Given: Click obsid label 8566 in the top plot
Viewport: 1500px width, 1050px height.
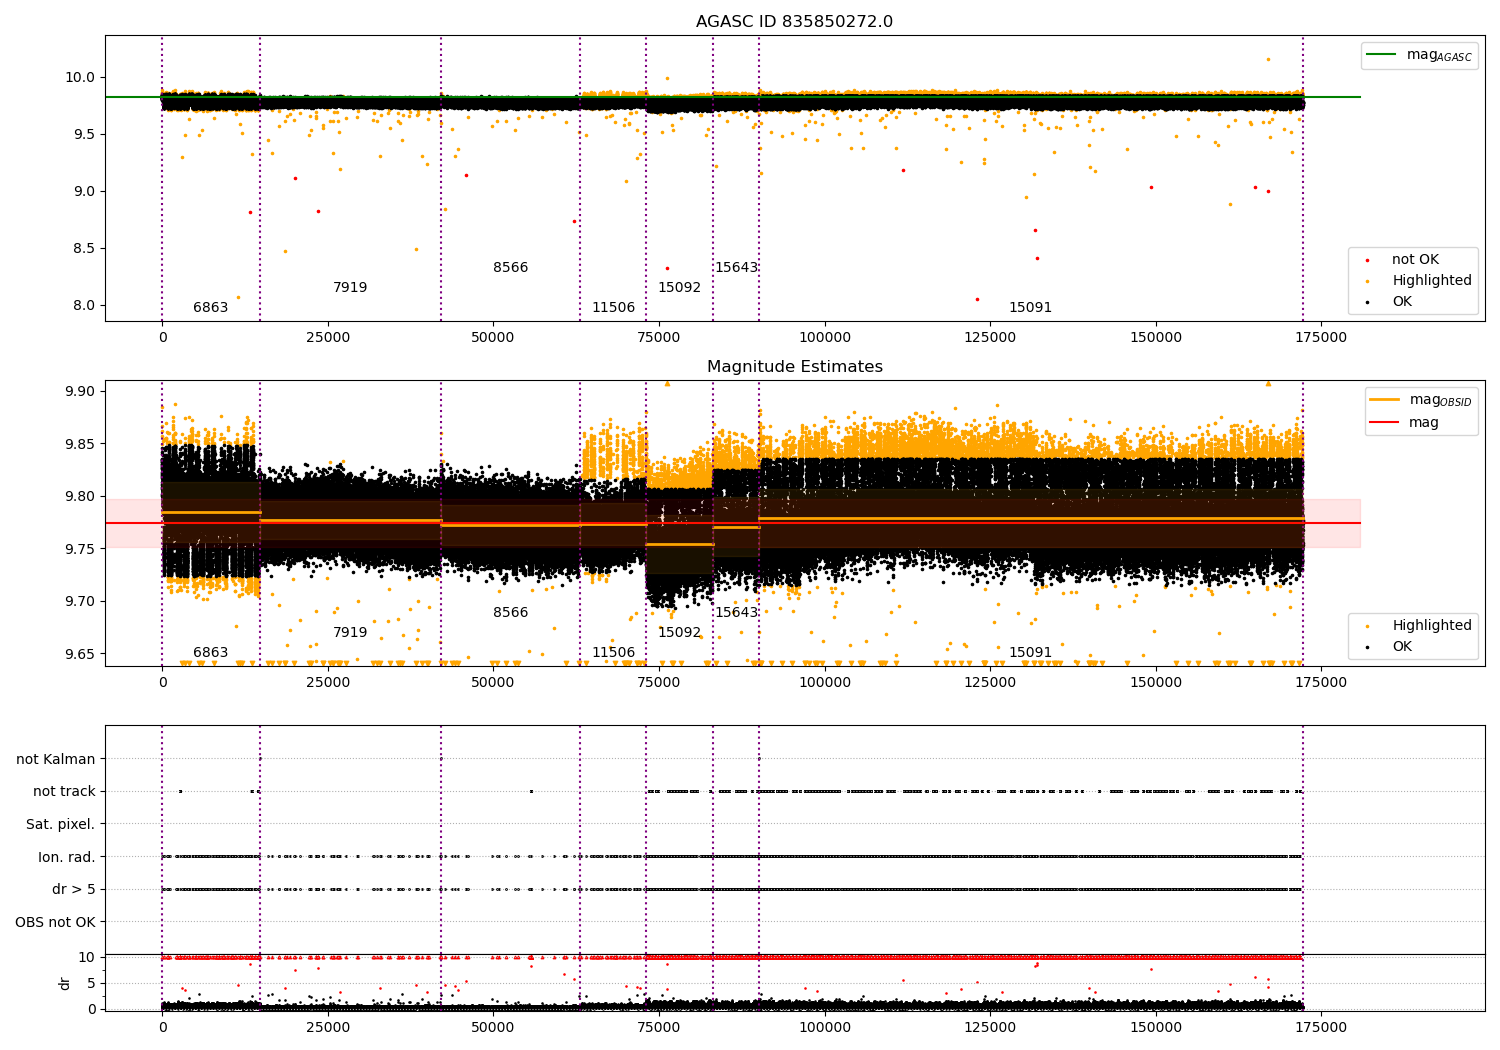Looking at the screenshot, I should [x=510, y=268].
